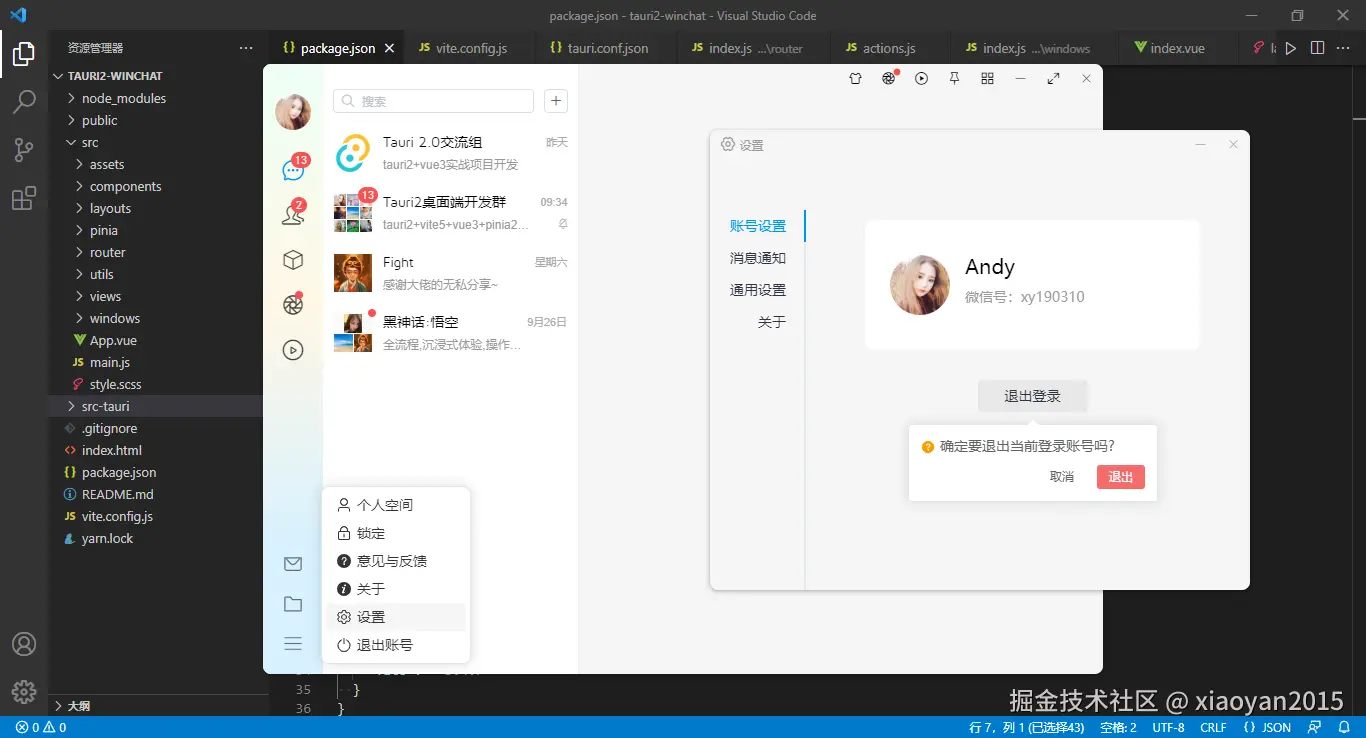
Task: Click the clothes theme icon in chat titlebar
Action: [855, 78]
